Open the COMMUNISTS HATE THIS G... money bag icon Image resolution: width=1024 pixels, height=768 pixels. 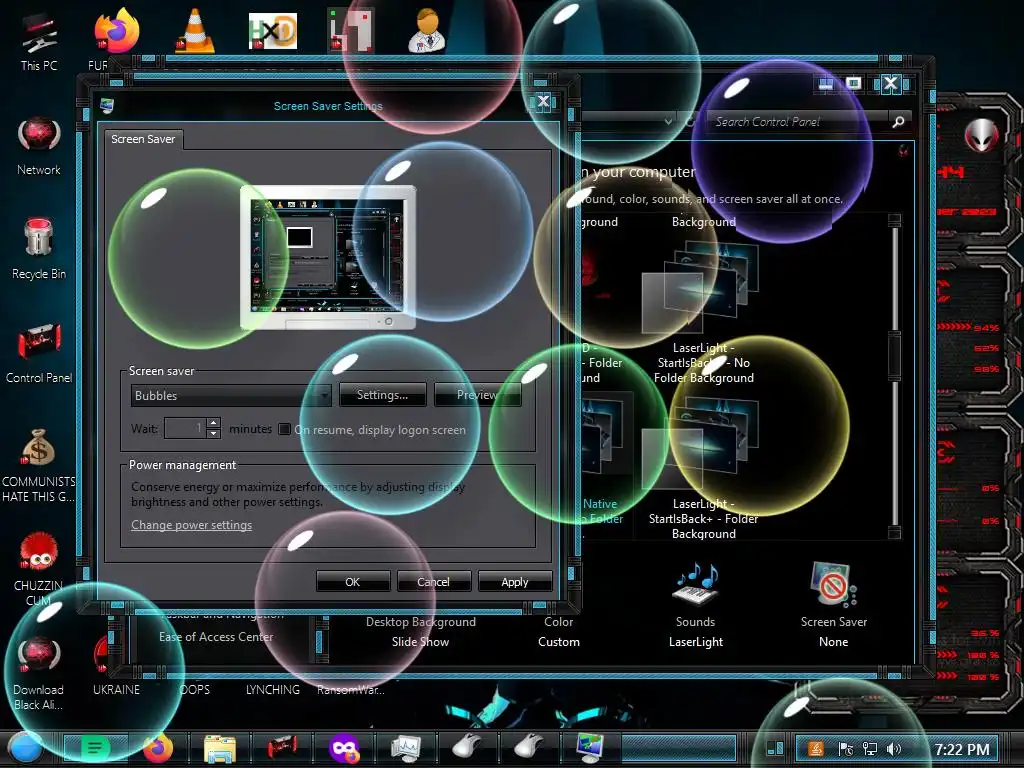(39, 465)
